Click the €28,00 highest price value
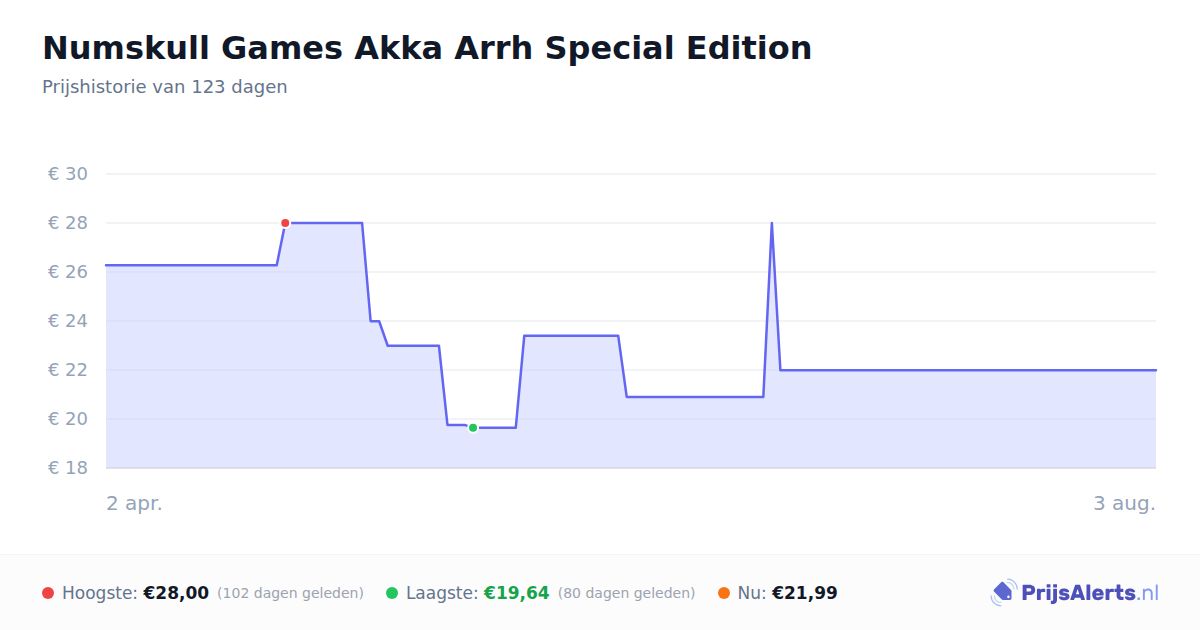This screenshot has height=630, width=1200. point(176,593)
